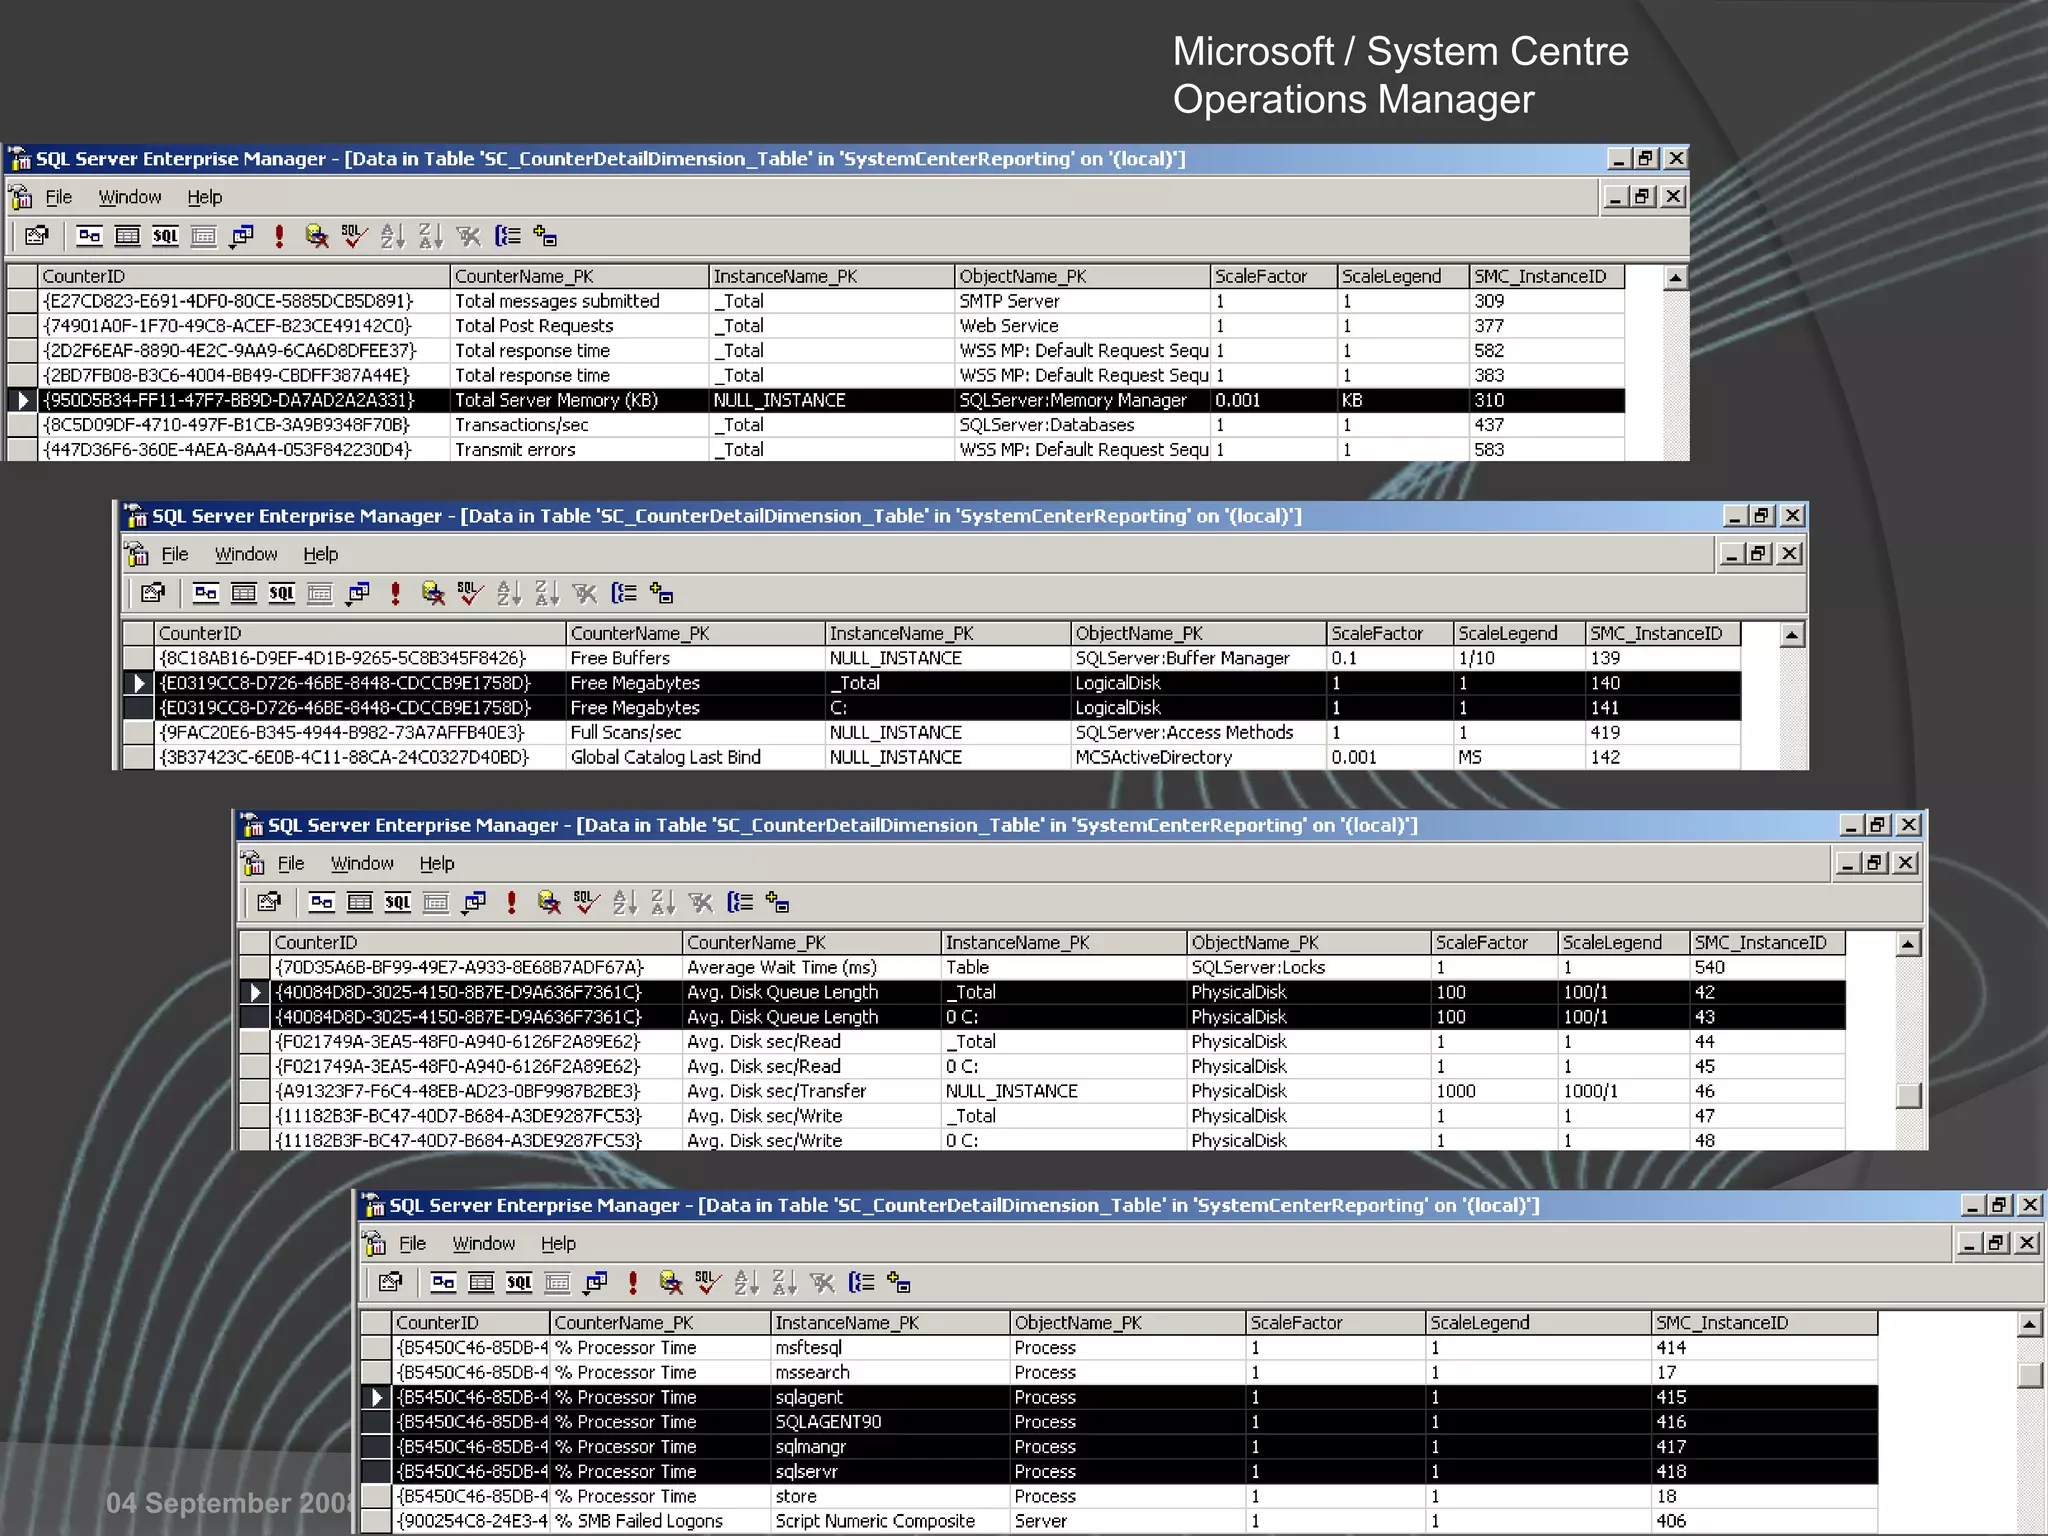The image size is (2048, 1536).
Task: Click 'MCSActiveDirectory' cell
Action: click(x=1198, y=757)
